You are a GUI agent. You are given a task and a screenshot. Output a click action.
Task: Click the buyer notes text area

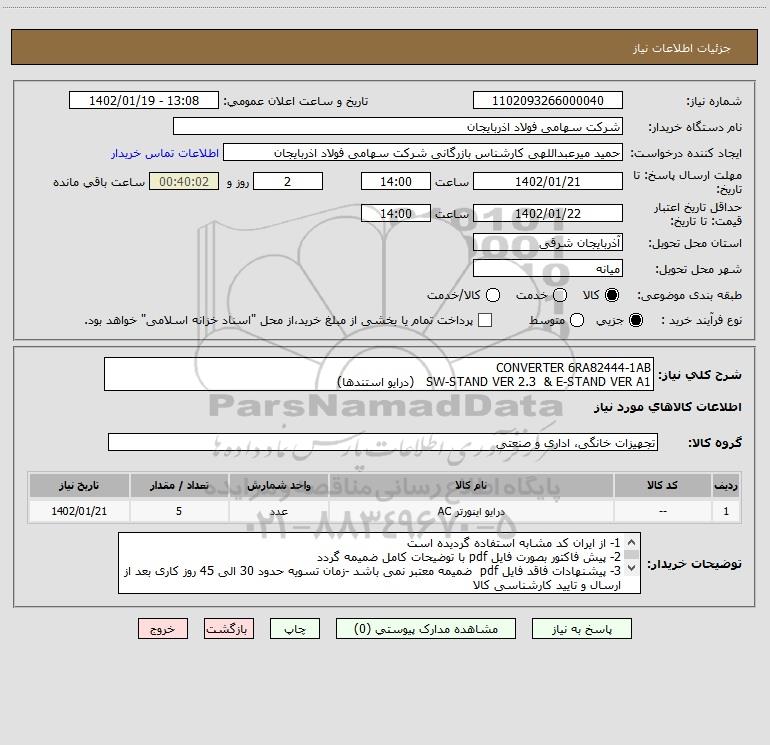pyautogui.click(x=379, y=563)
